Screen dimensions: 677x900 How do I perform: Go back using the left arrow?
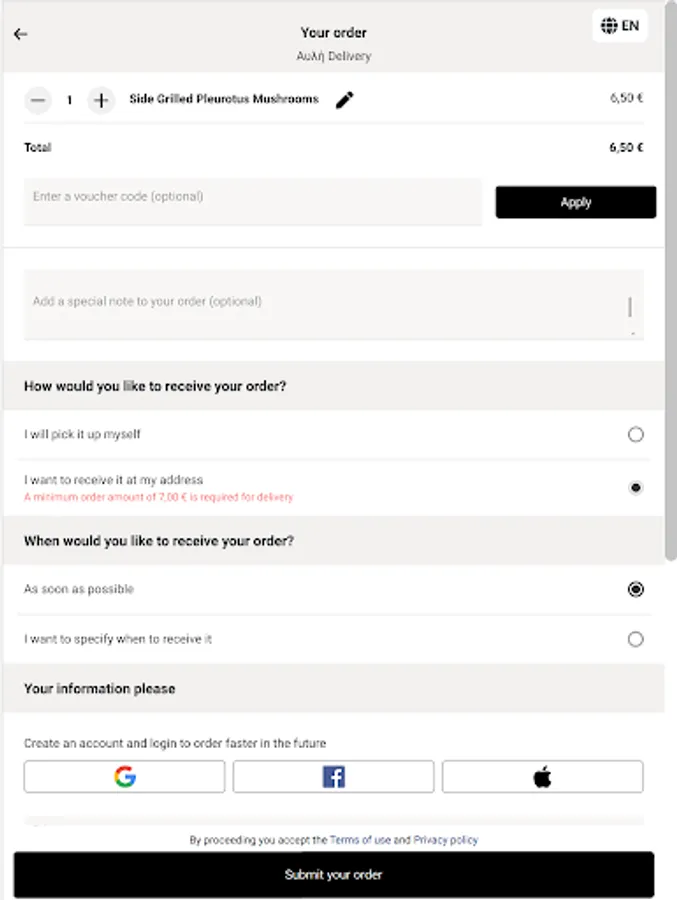coord(20,34)
